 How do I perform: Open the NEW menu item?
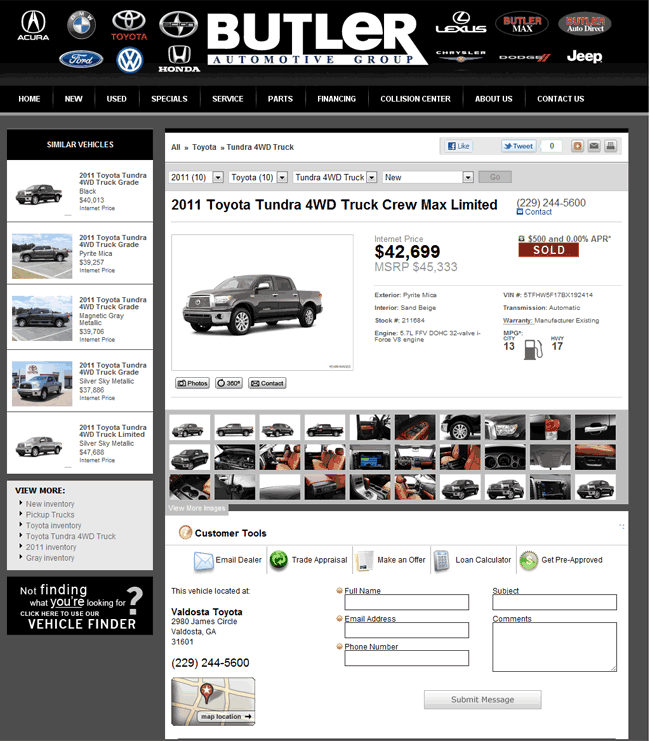click(73, 99)
